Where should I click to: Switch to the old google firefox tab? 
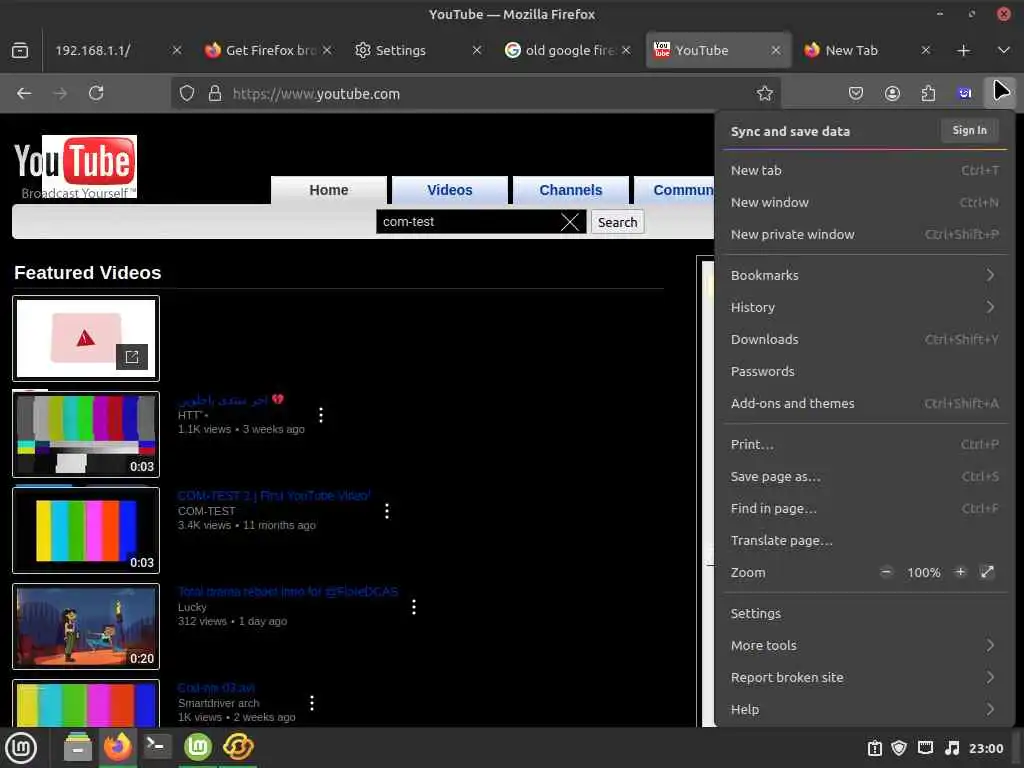tap(567, 50)
